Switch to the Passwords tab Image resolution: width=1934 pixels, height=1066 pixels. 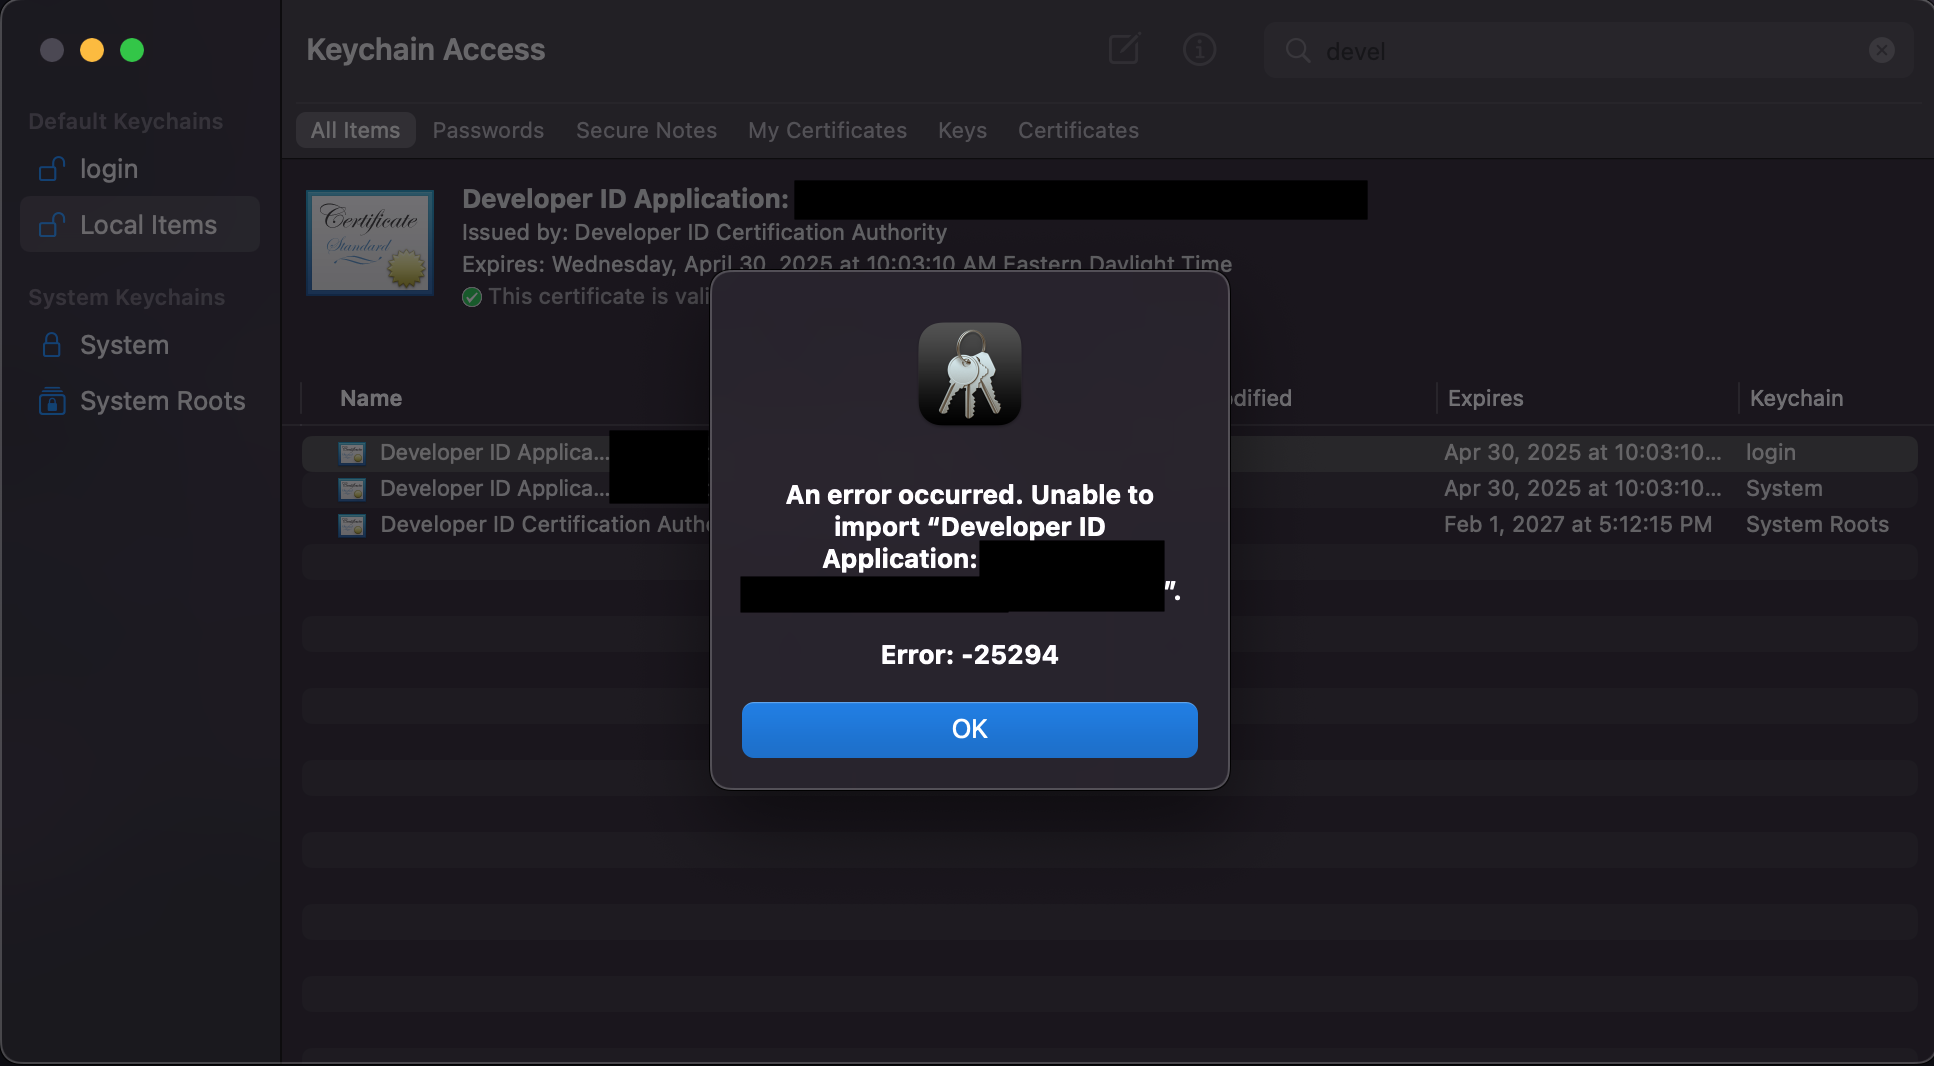click(488, 130)
